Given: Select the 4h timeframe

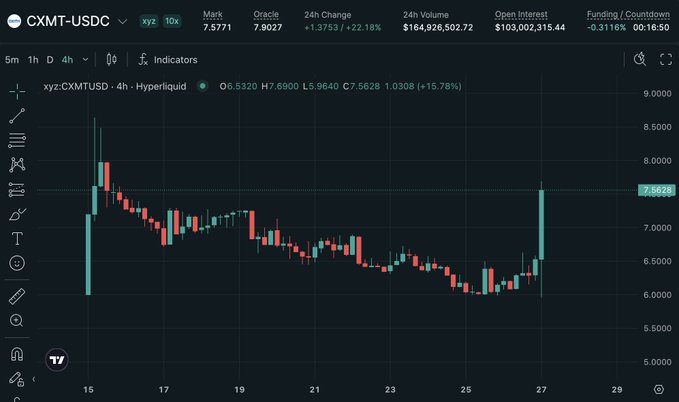Looking at the screenshot, I should (x=67, y=60).
